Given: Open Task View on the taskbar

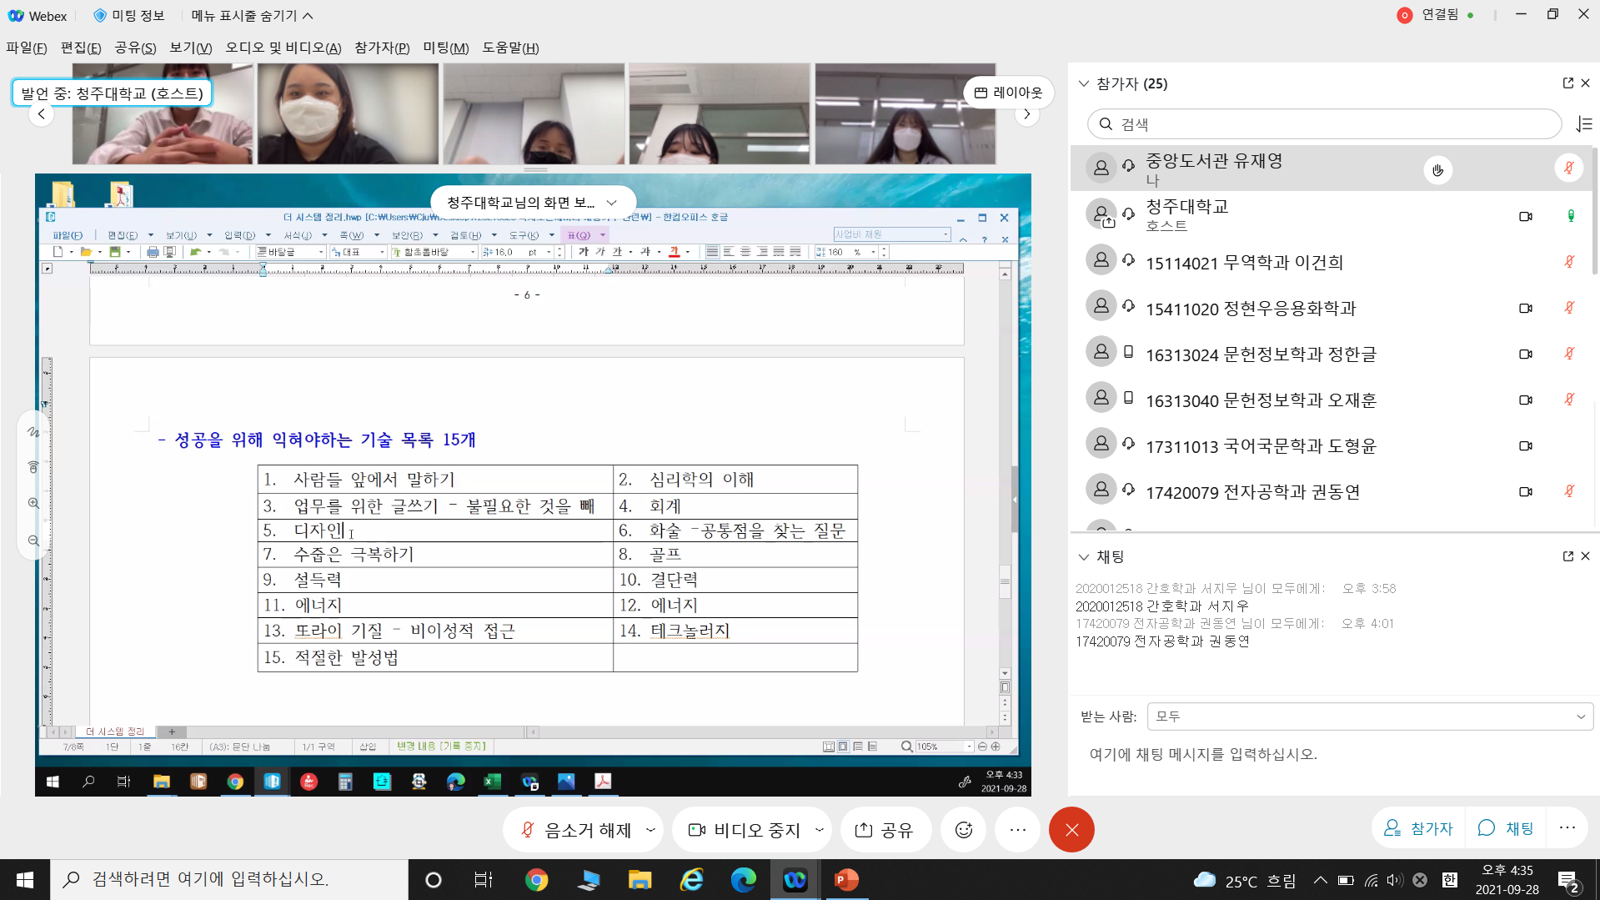Looking at the screenshot, I should pyautogui.click(x=483, y=880).
